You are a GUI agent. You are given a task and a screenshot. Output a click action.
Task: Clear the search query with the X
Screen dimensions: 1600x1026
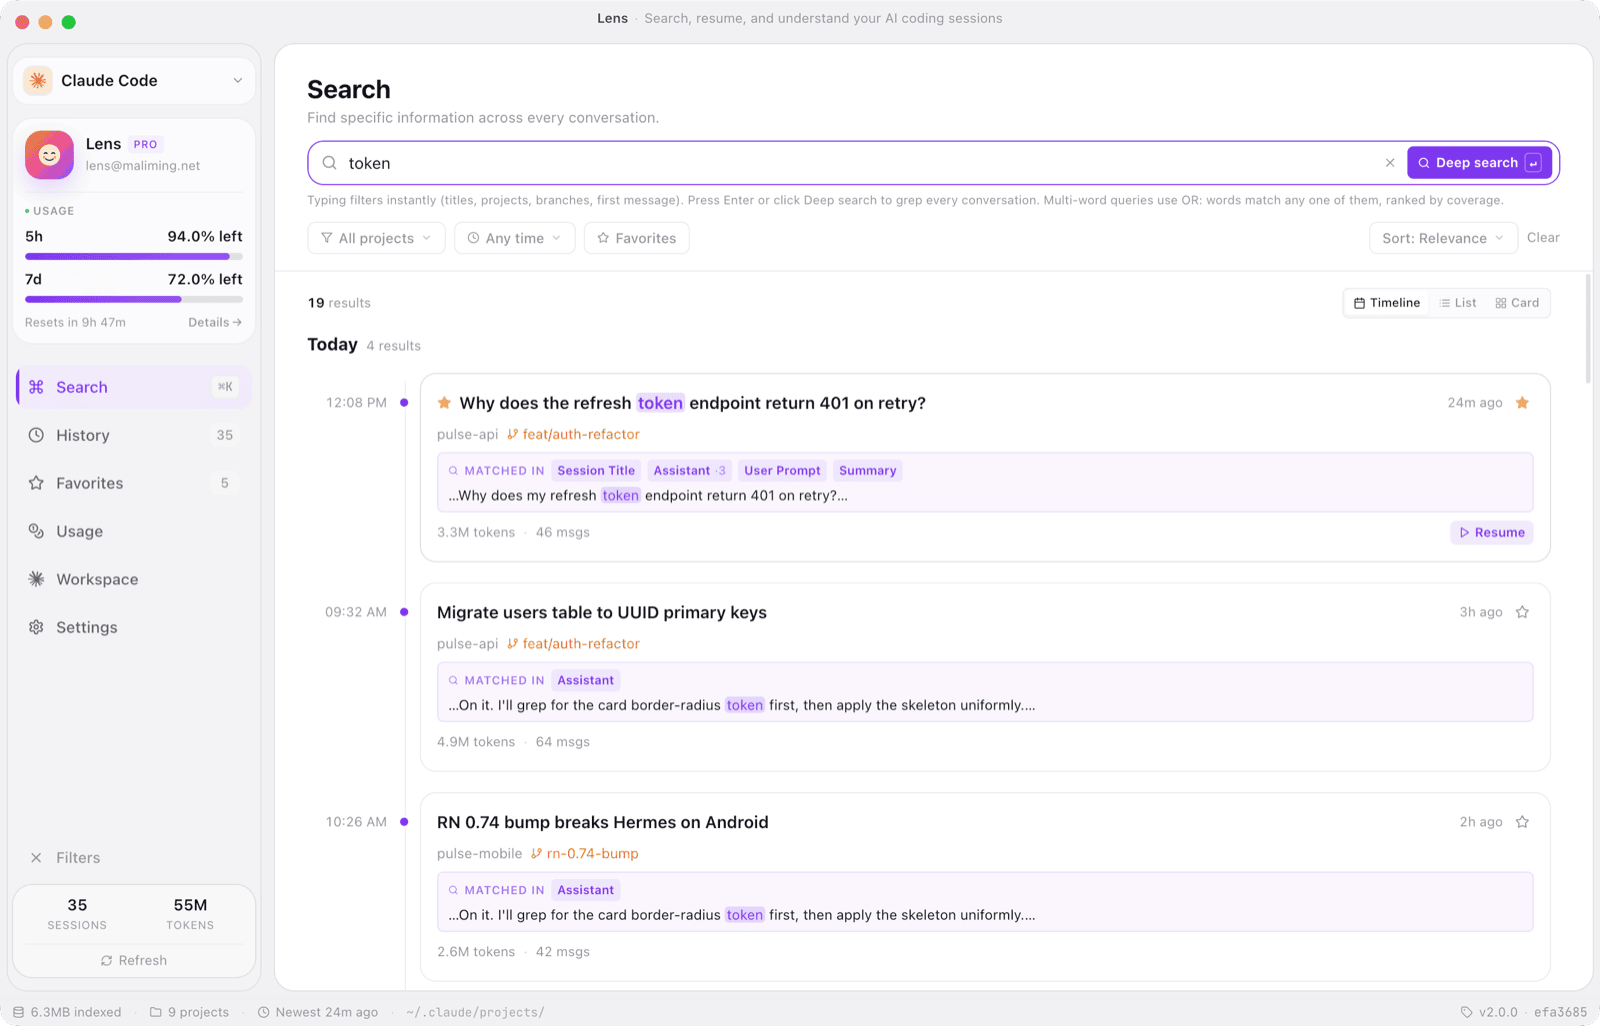tap(1390, 163)
